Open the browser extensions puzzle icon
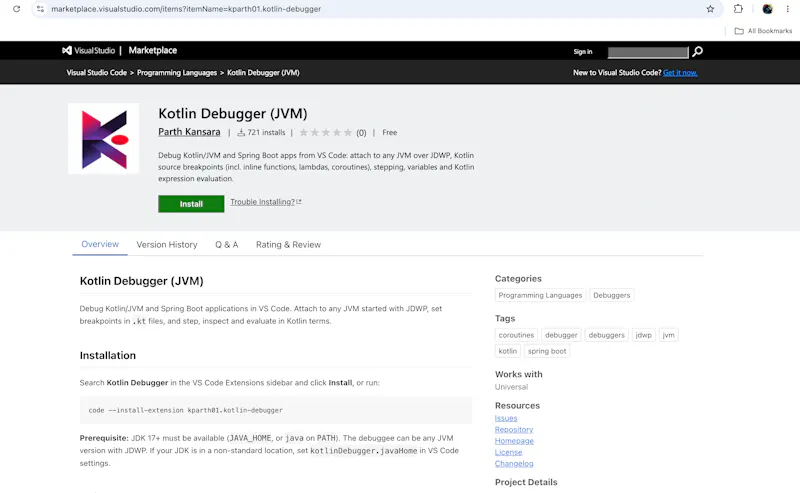800x493 pixels. [x=738, y=9]
